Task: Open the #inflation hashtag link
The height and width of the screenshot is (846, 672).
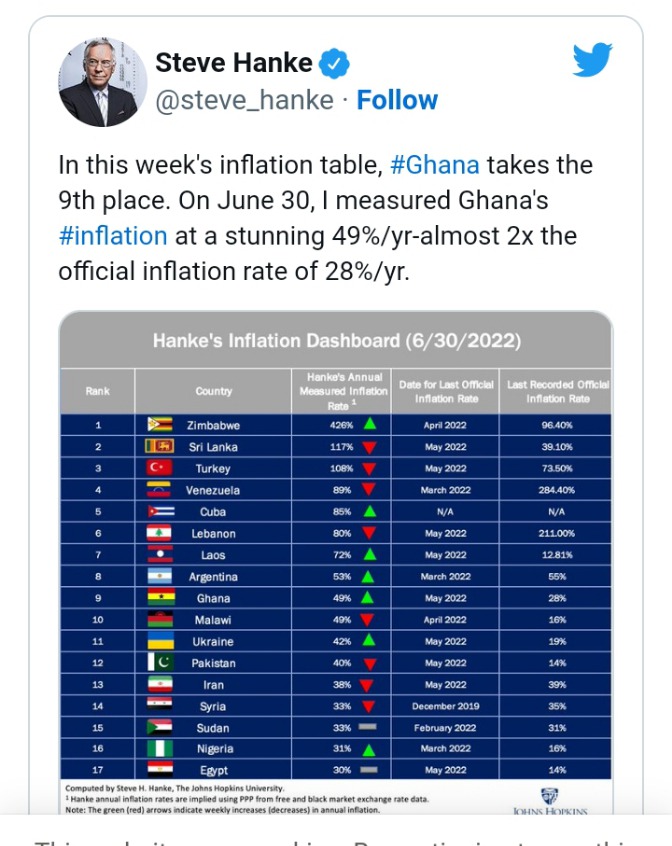Action: click(113, 236)
